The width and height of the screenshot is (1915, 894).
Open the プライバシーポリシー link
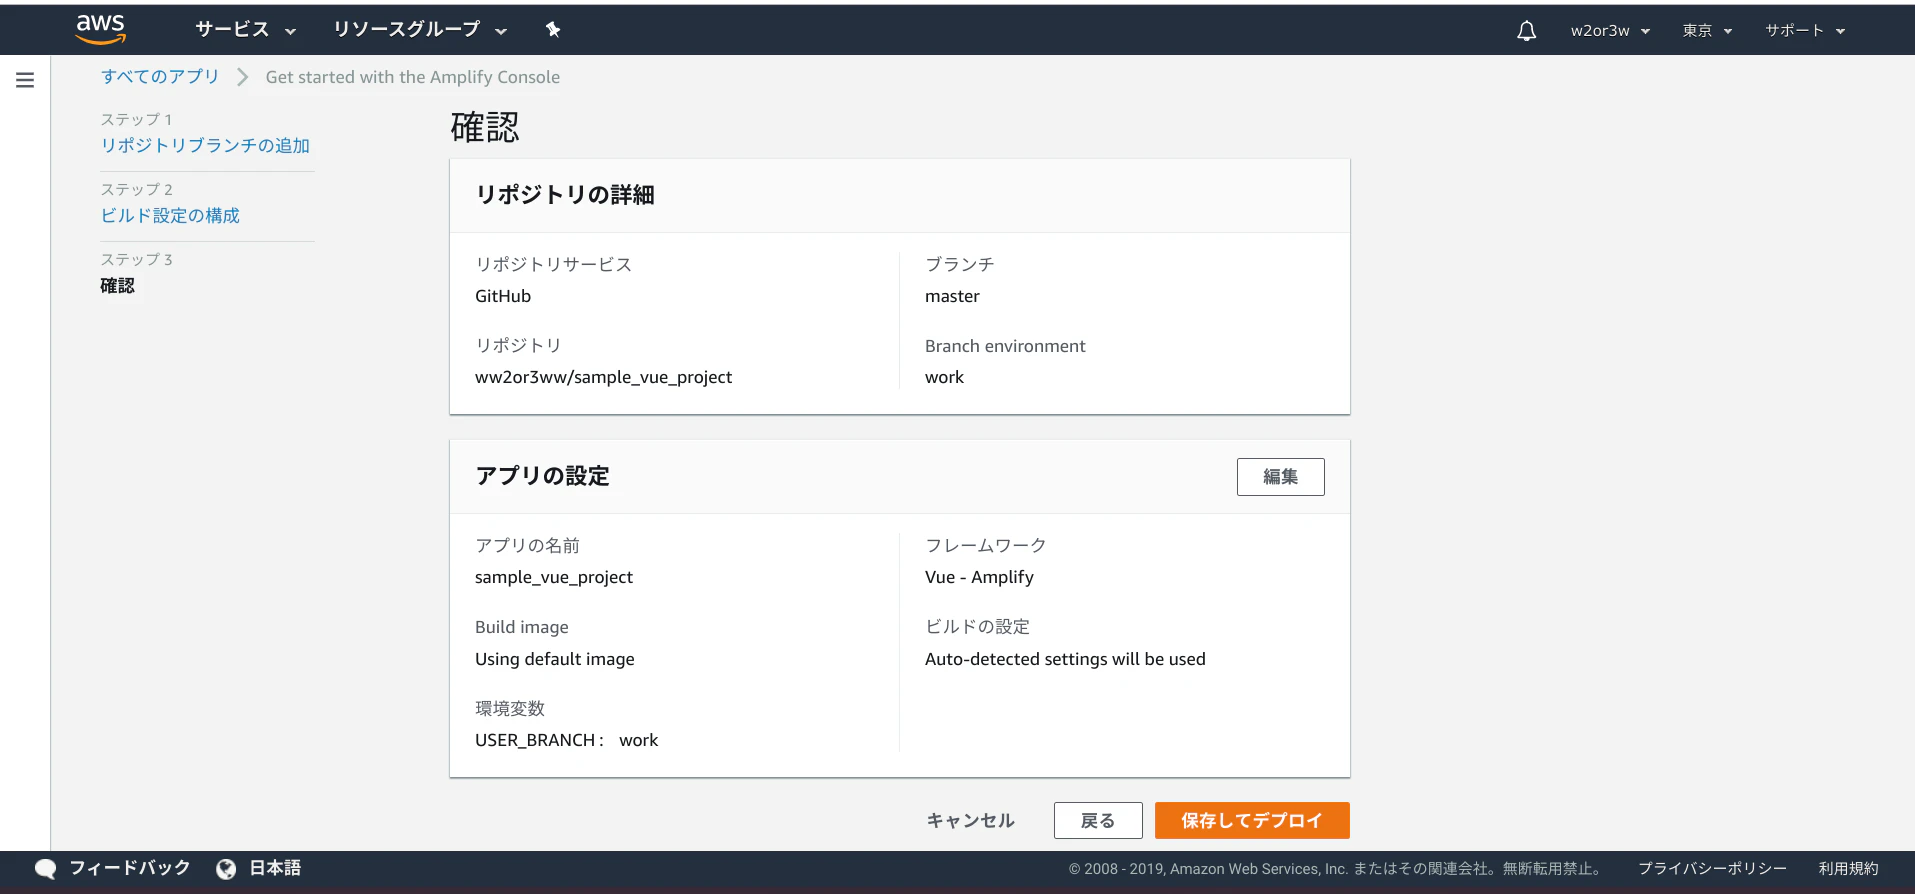point(1712,869)
